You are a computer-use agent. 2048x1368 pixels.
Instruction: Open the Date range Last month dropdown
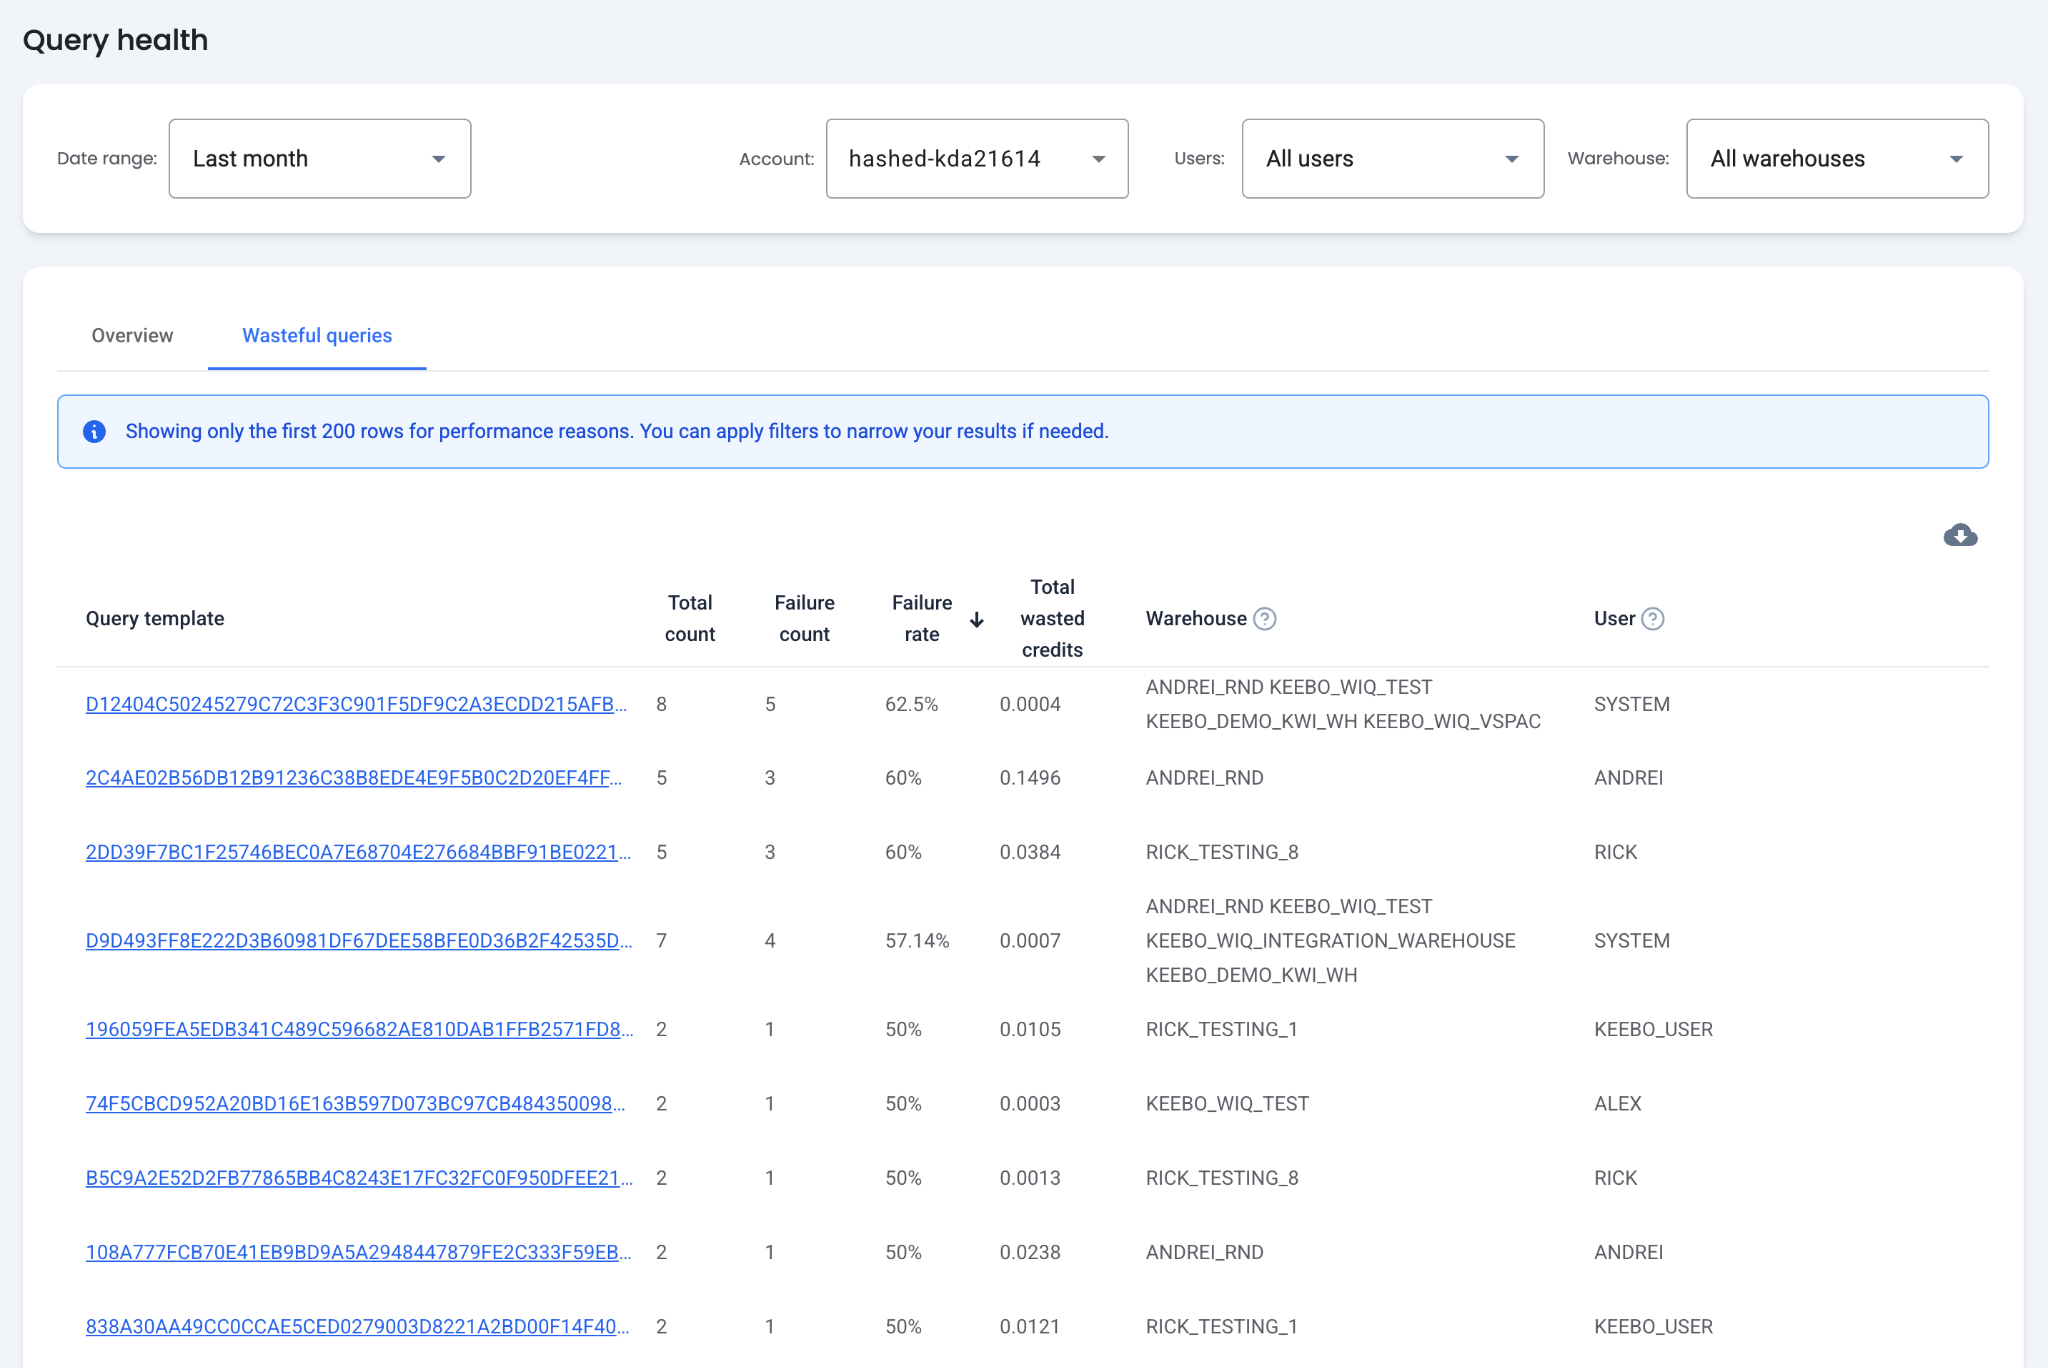(x=320, y=159)
